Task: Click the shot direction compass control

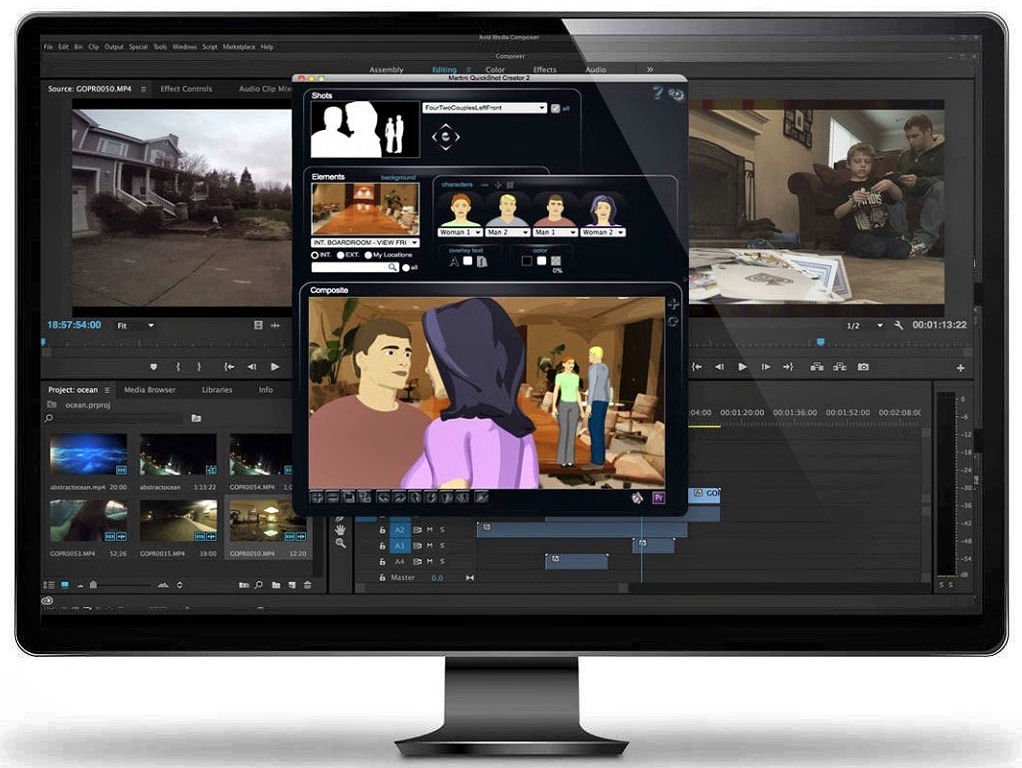Action: 446,137
